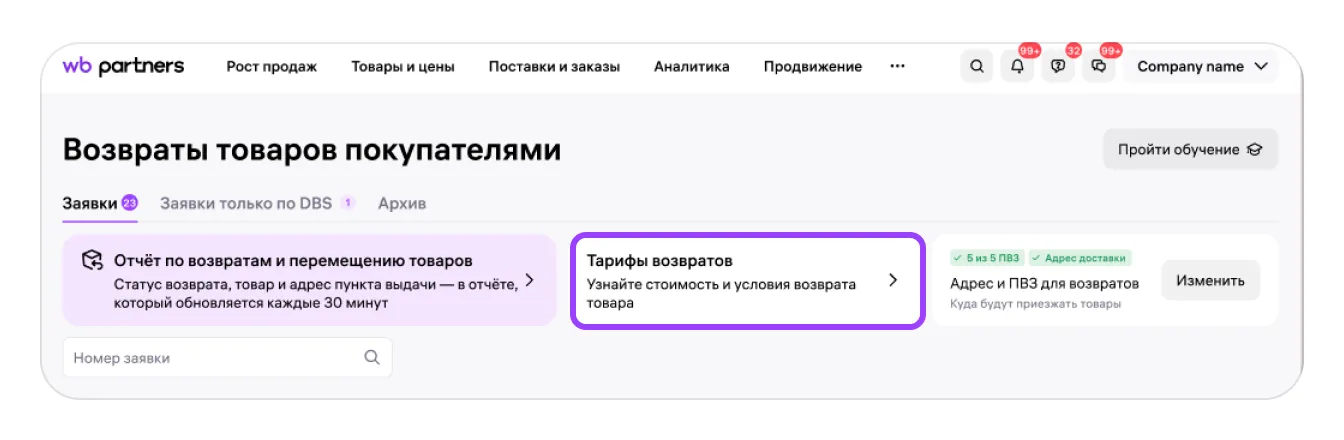Expand the Company name dropdown

pos(1202,67)
